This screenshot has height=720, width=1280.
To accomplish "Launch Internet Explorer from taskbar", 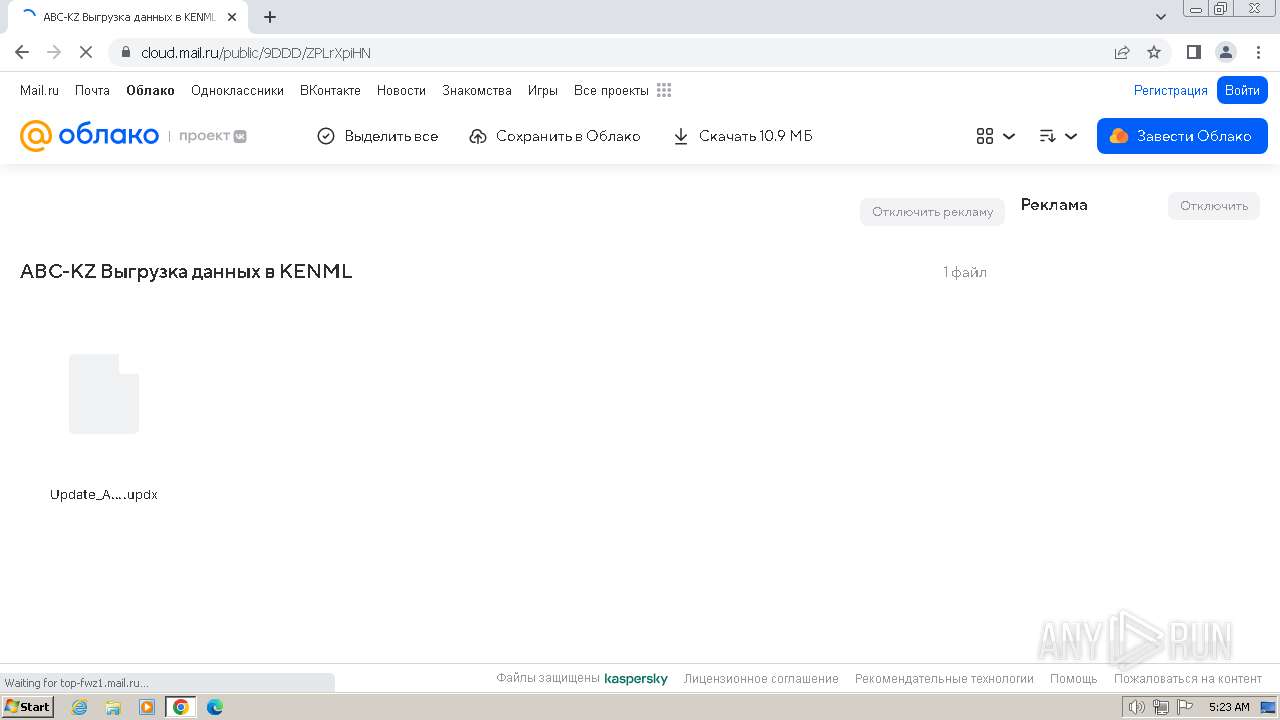I will pos(79,707).
